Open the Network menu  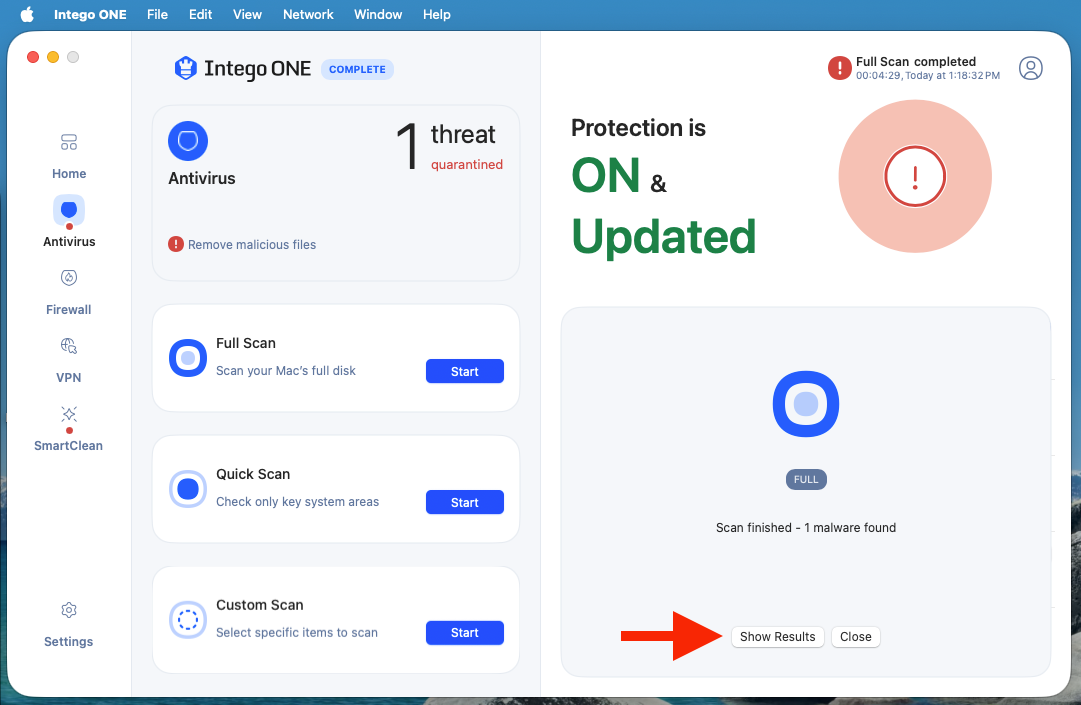tap(308, 14)
